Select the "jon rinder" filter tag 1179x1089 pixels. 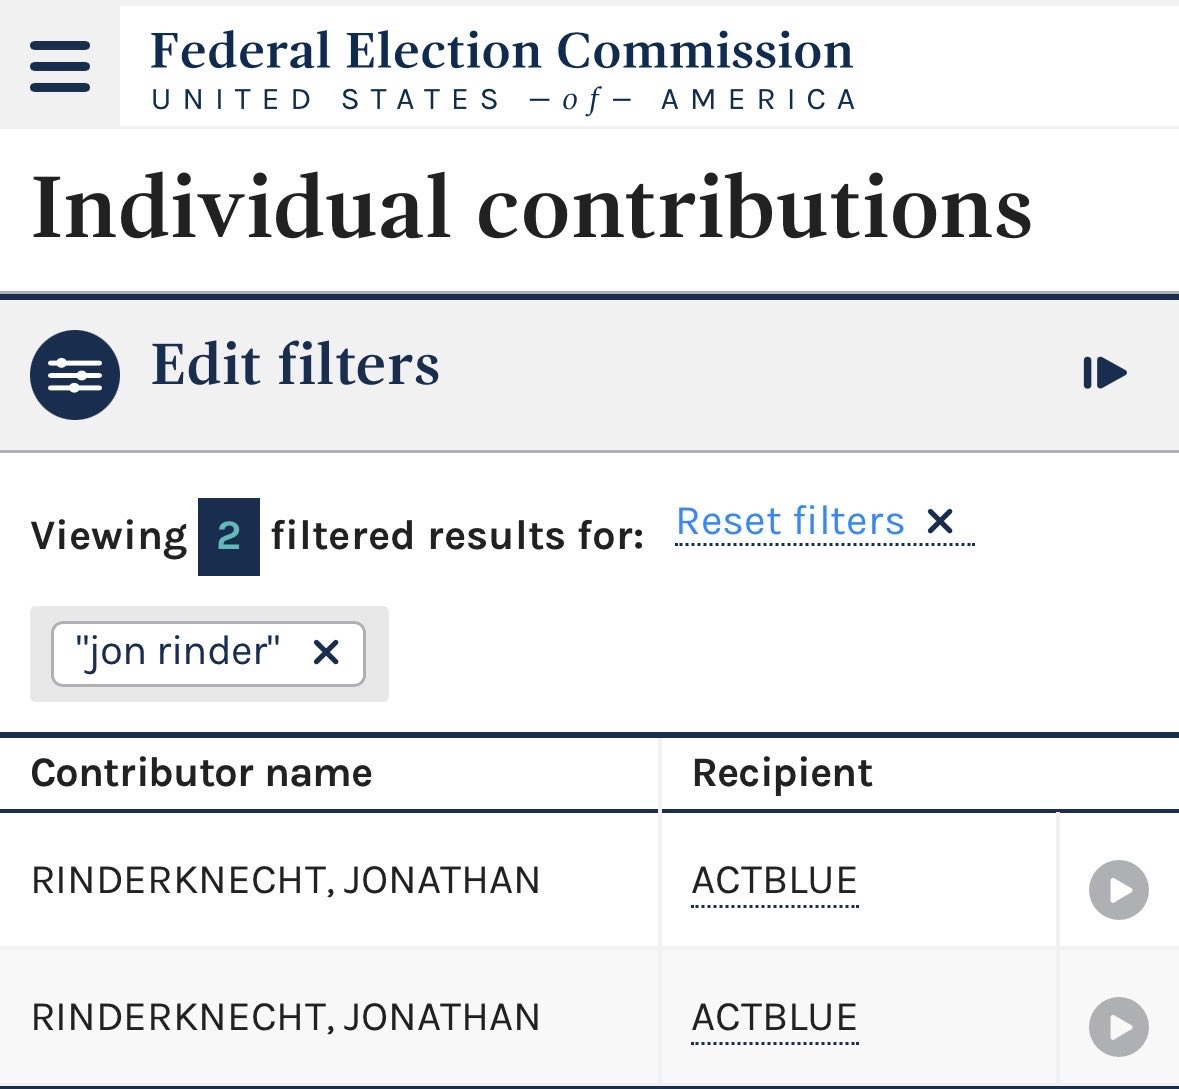pyautogui.click(x=178, y=652)
